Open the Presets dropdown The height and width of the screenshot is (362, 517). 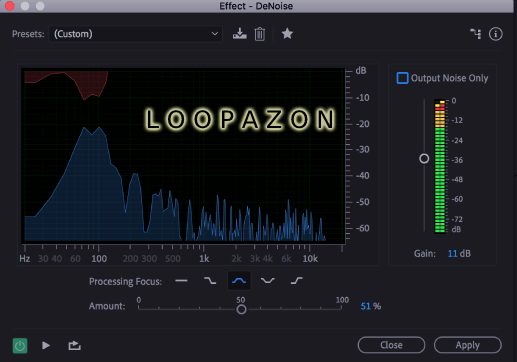136,34
